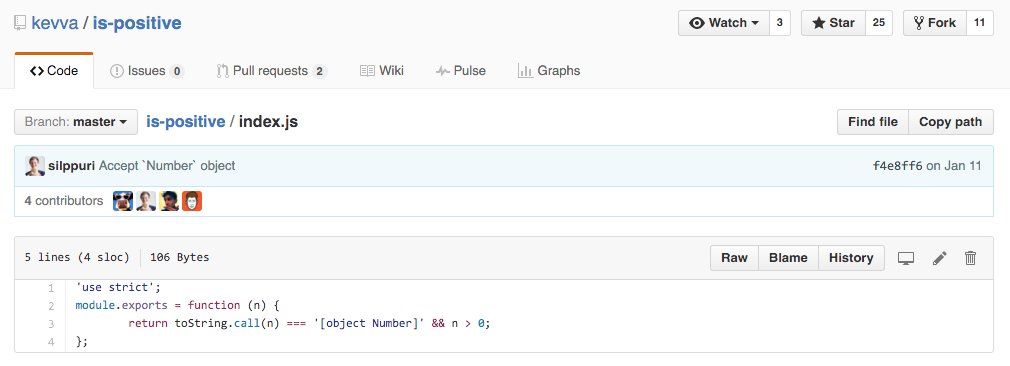The width and height of the screenshot is (1010, 366).
Task: Open the Wiki tab
Action: (x=382, y=71)
